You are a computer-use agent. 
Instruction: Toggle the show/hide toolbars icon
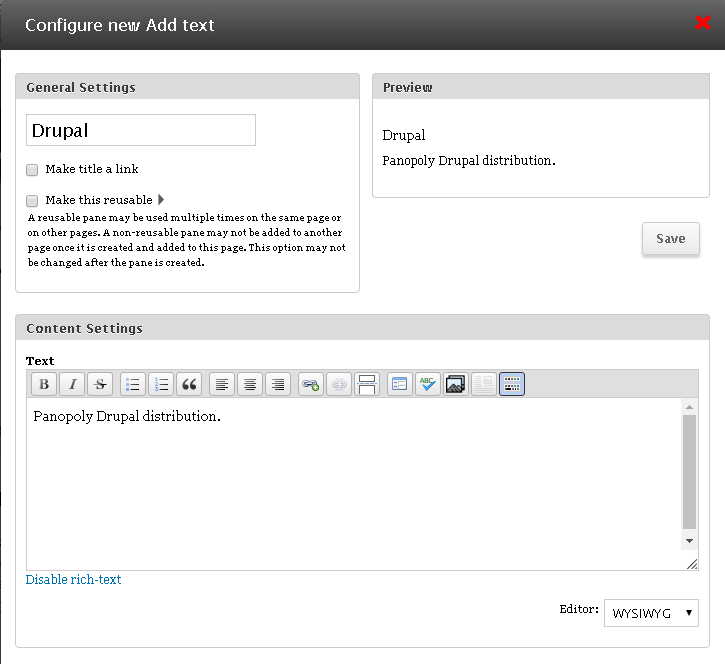(x=512, y=384)
